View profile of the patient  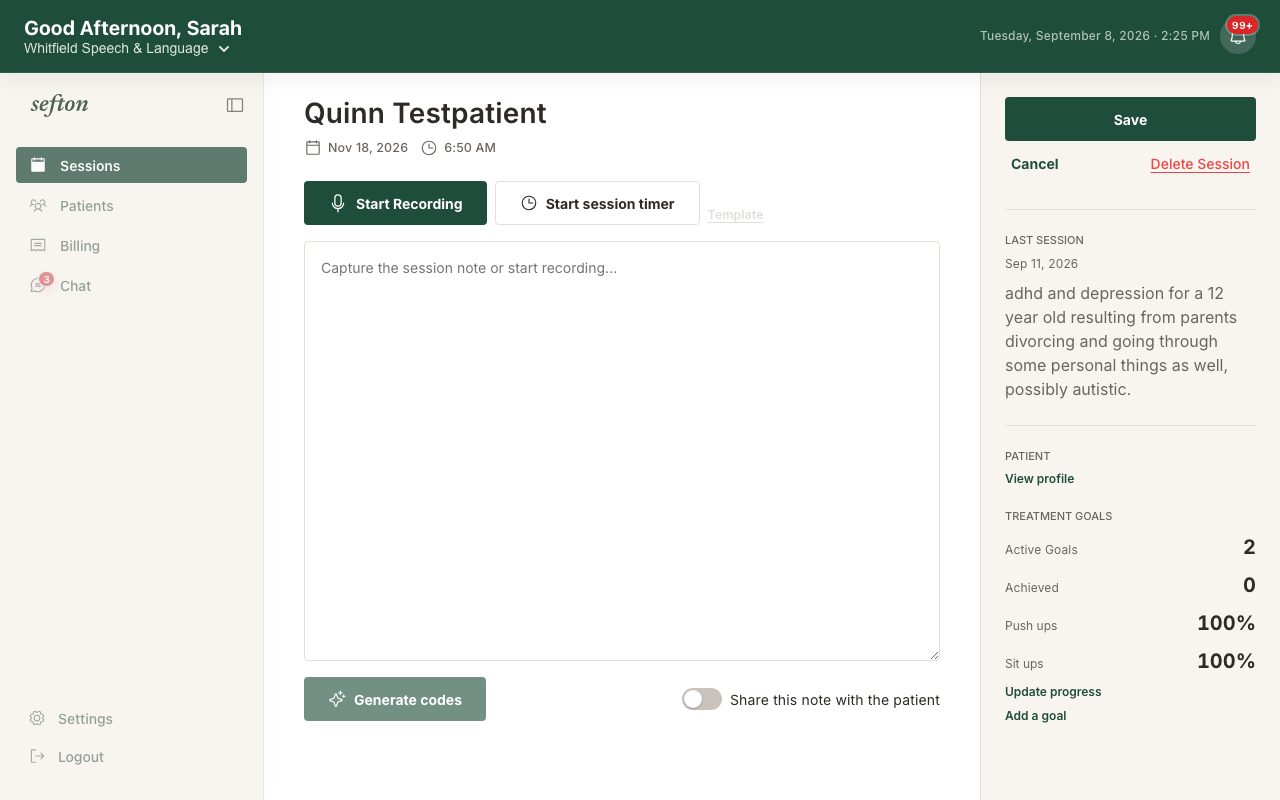pyautogui.click(x=1039, y=478)
